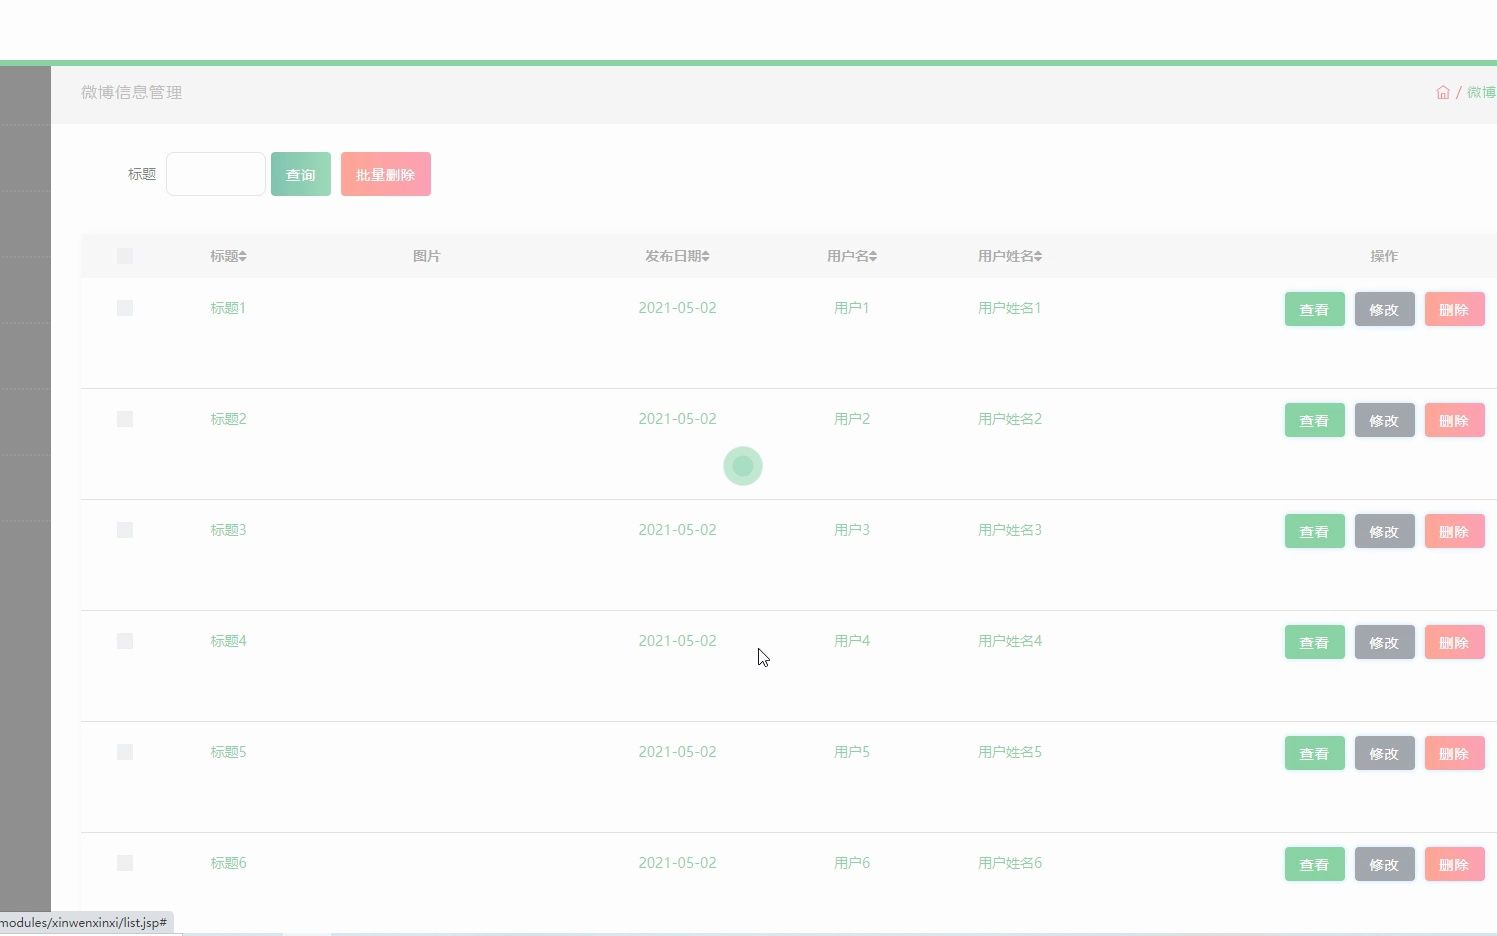Click the 操作 column header
This screenshot has width=1497, height=936.
(1384, 256)
